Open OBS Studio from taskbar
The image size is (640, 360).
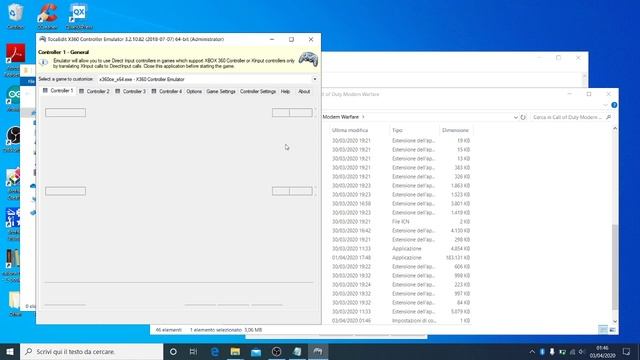click(276, 351)
